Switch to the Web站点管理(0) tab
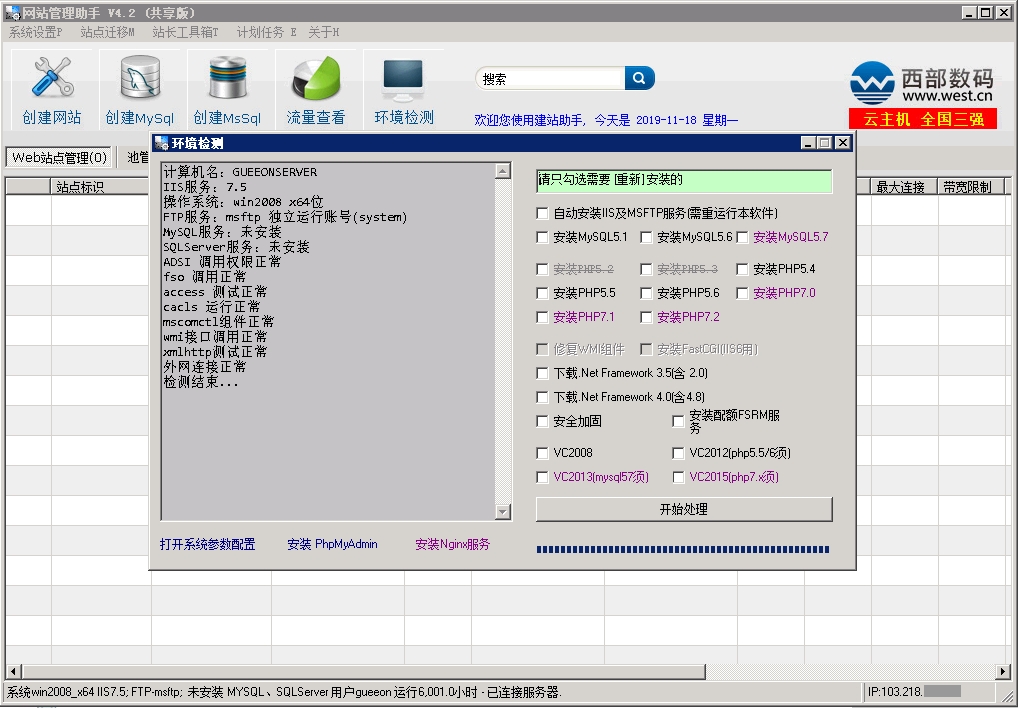Screen dimensions: 1018x708 (x=59, y=158)
